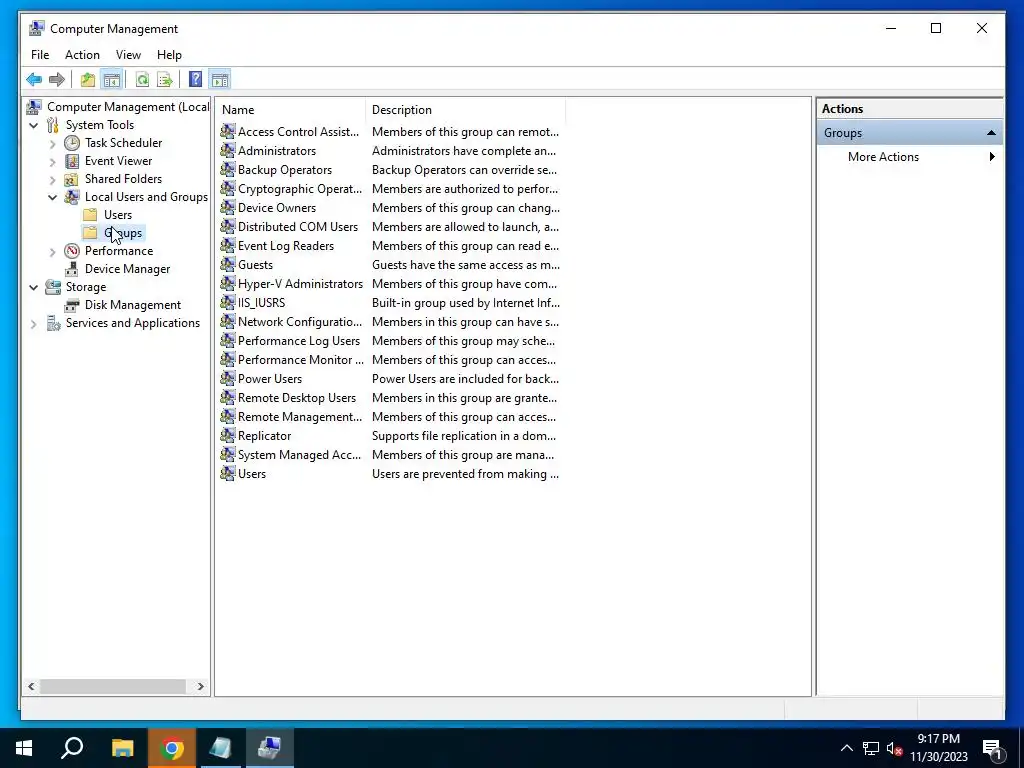Click the Export List toolbar icon
1024x768 pixels.
165,80
